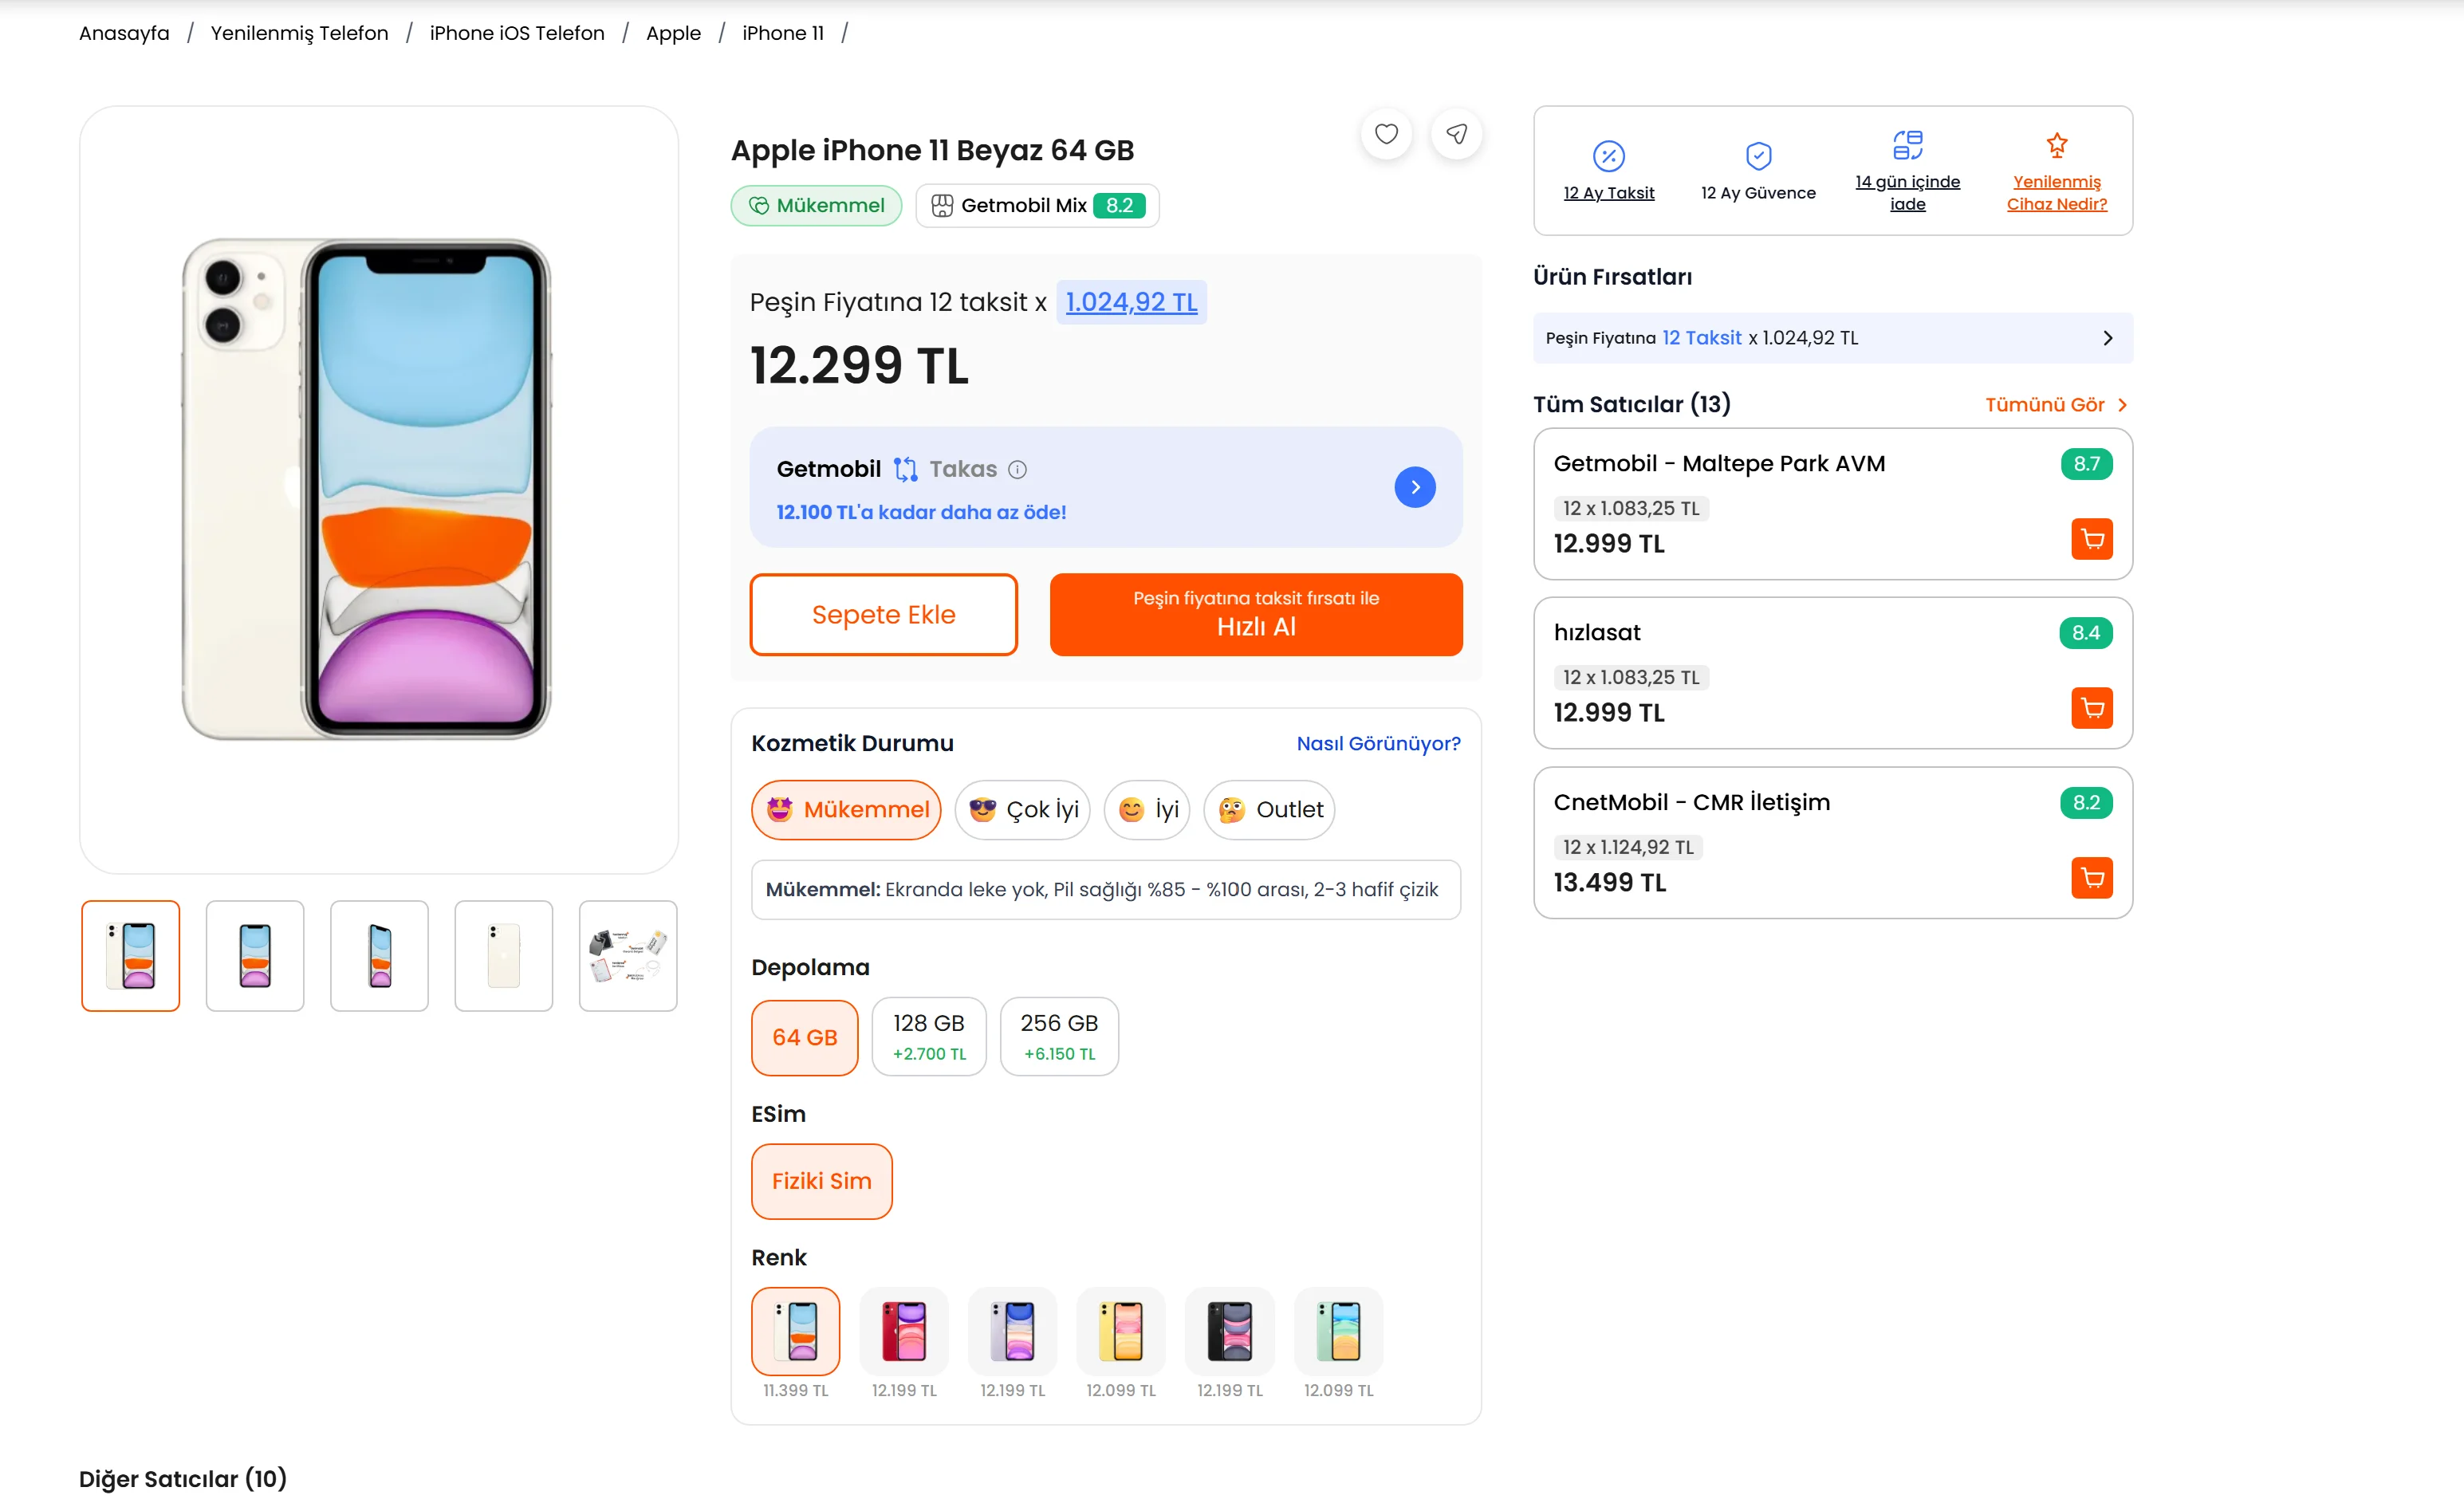Screen dimensions: 2464x1499
Task: Open Apple breadcrumb
Action: coord(673,33)
